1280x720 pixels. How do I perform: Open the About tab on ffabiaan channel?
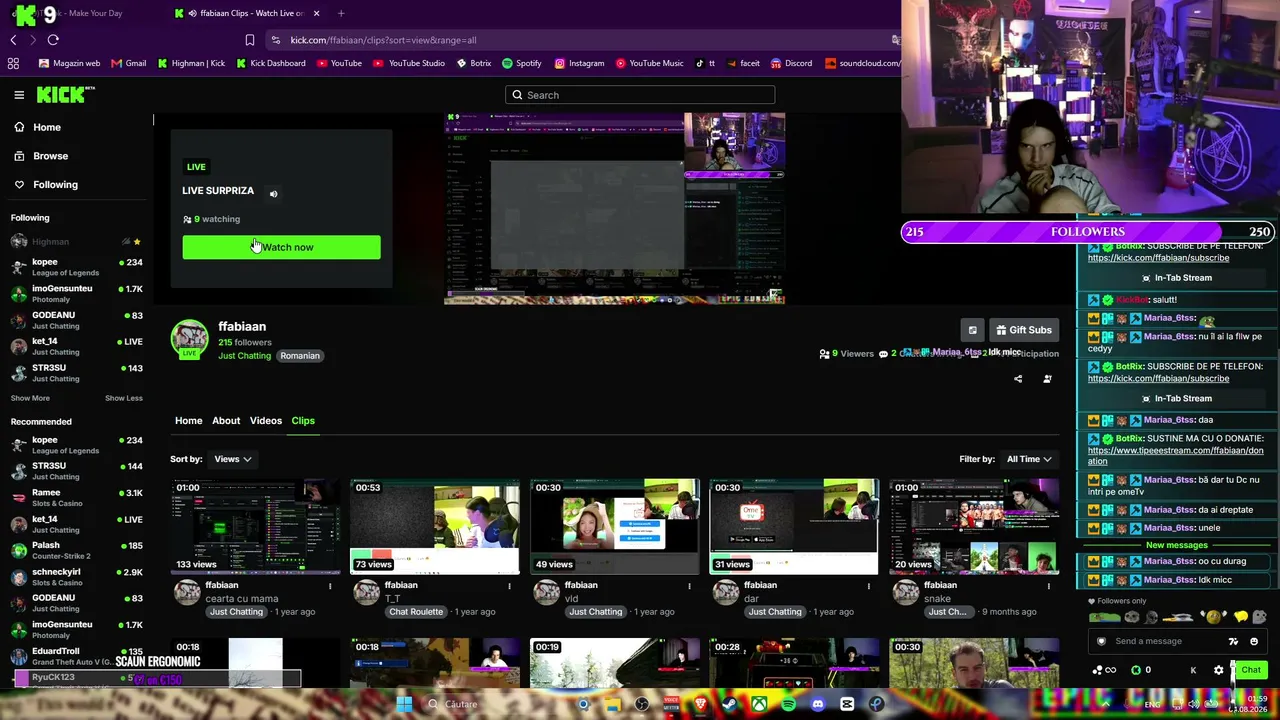point(226,421)
